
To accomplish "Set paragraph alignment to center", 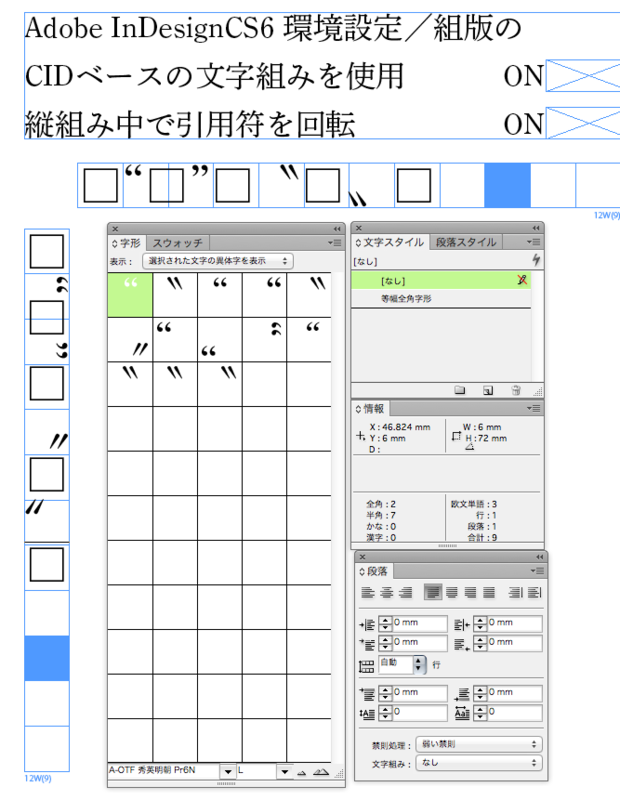I will pos(387,592).
